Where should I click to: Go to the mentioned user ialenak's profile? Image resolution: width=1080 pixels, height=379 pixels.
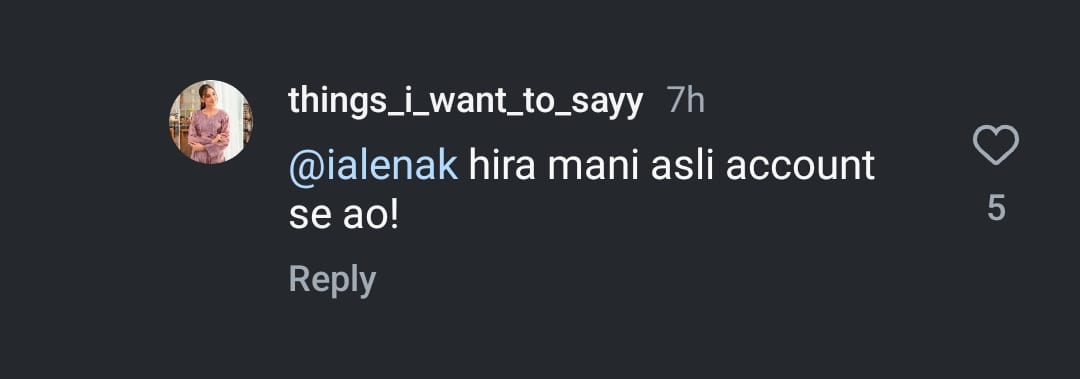pyautogui.click(x=373, y=166)
